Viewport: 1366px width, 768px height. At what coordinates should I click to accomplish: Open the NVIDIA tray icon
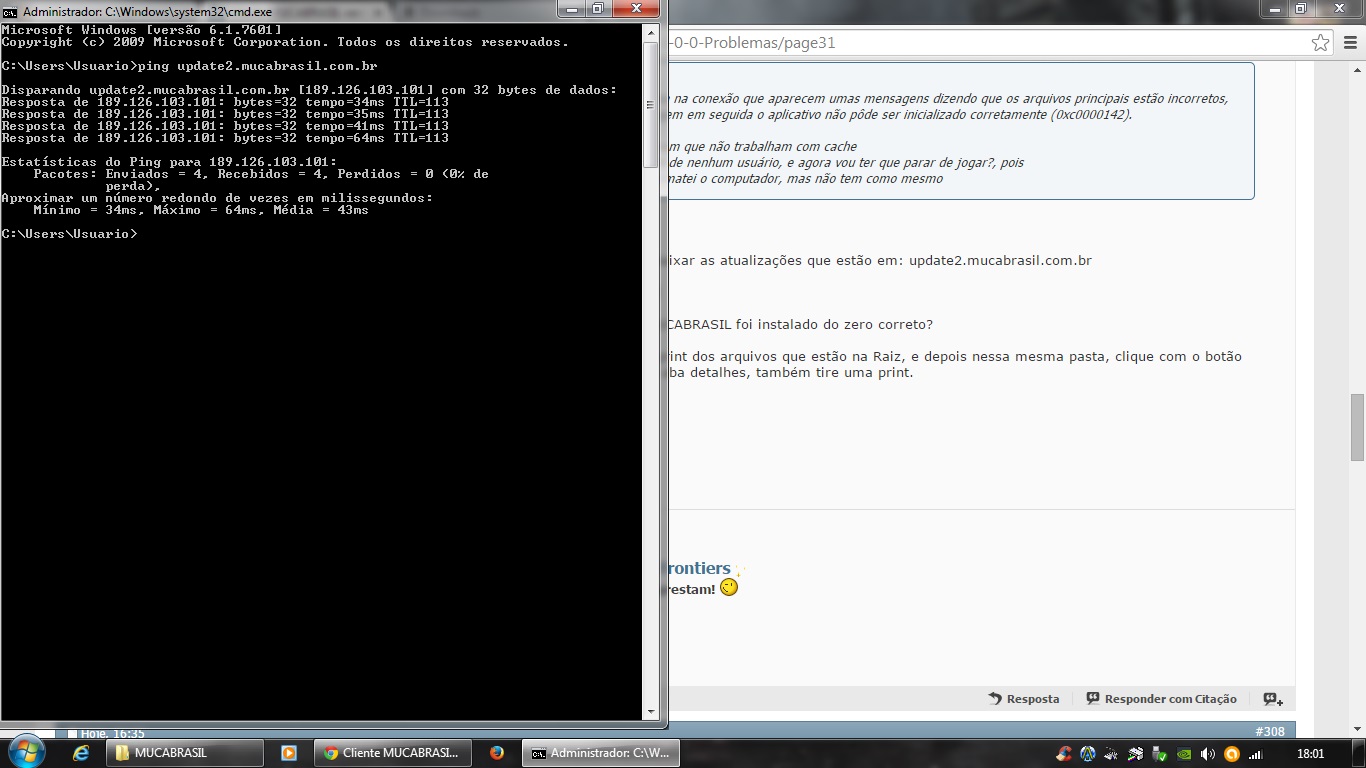pos(1184,754)
